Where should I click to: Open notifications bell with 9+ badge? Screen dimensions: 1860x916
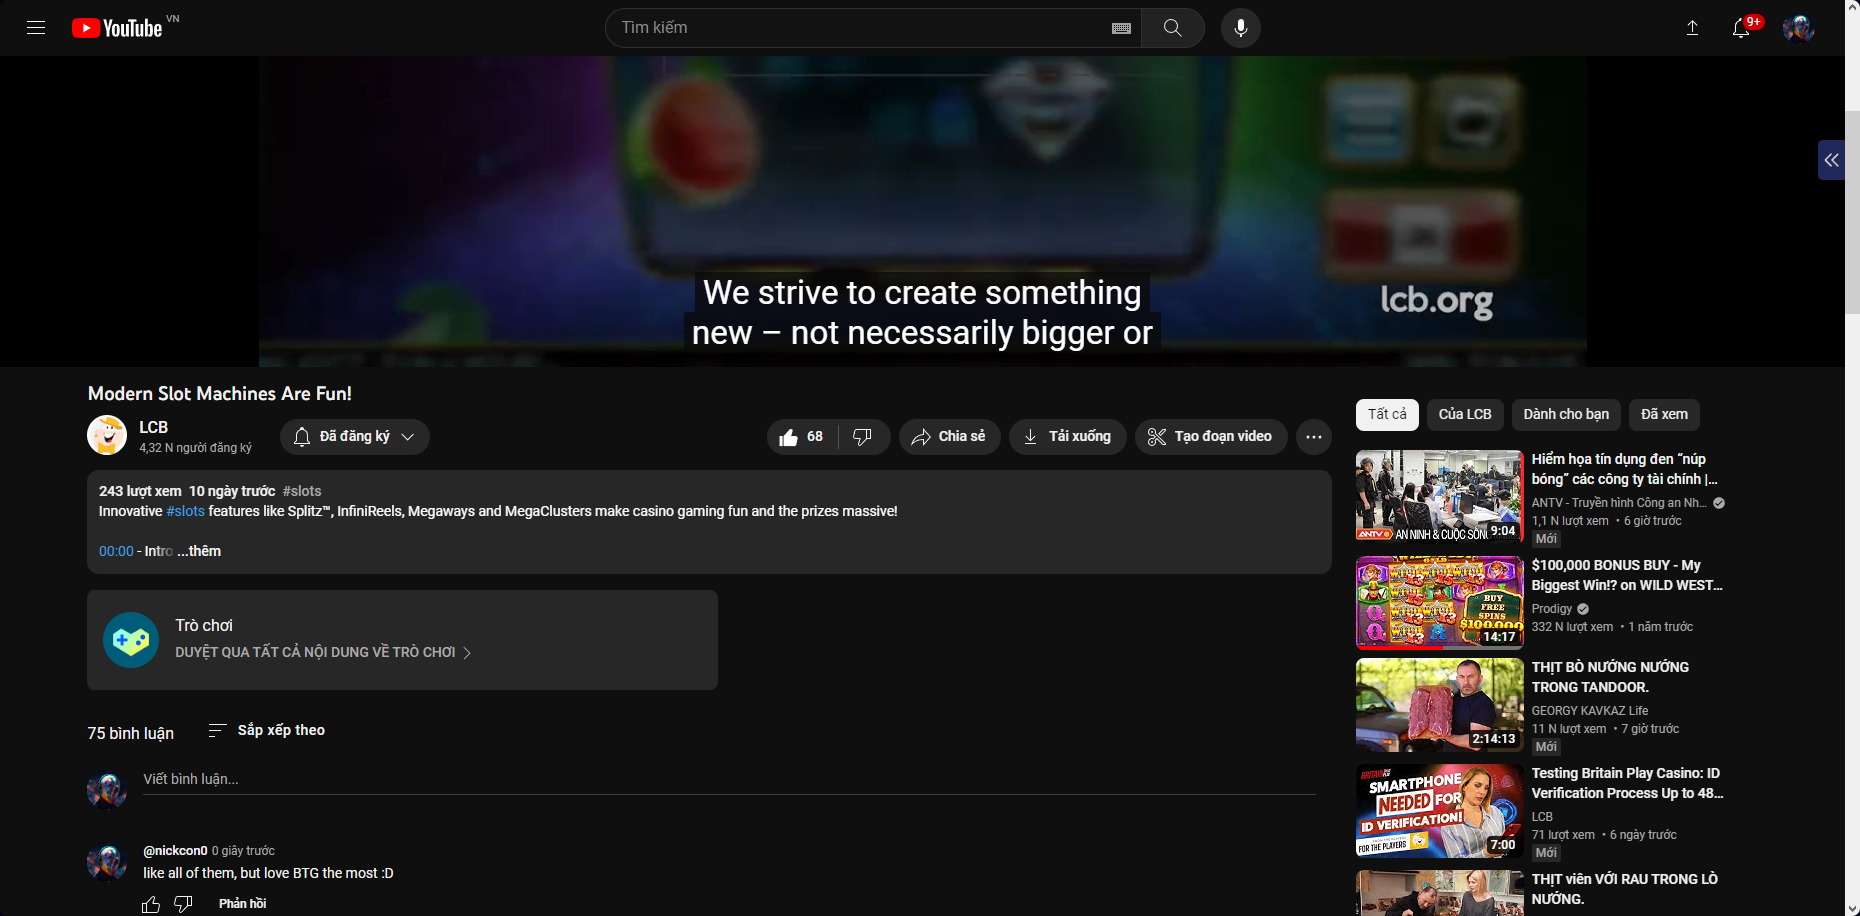[x=1741, y=28]
